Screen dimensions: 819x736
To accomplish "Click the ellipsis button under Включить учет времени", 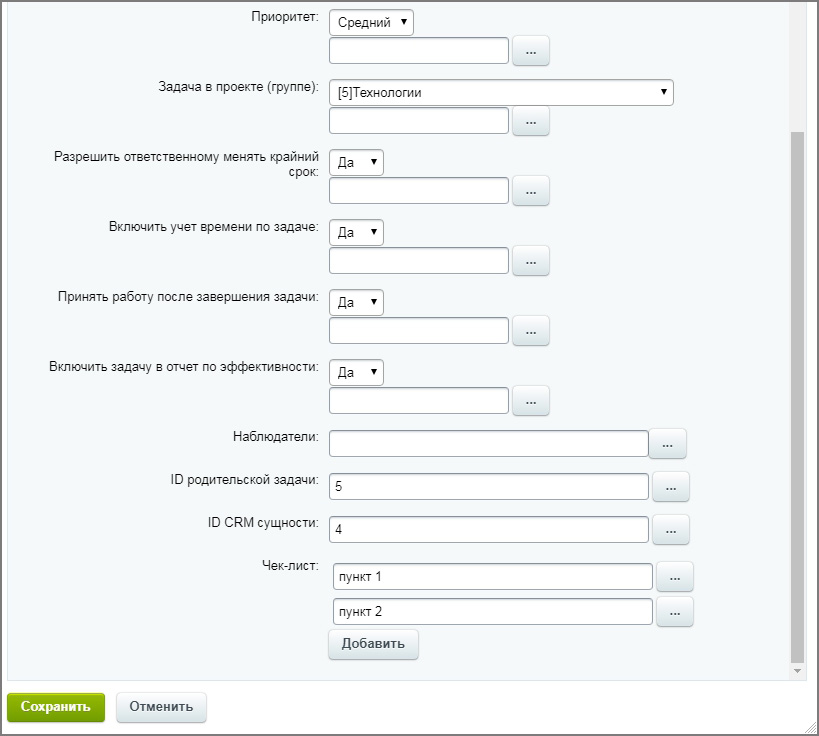I will (x=531, y=261).
